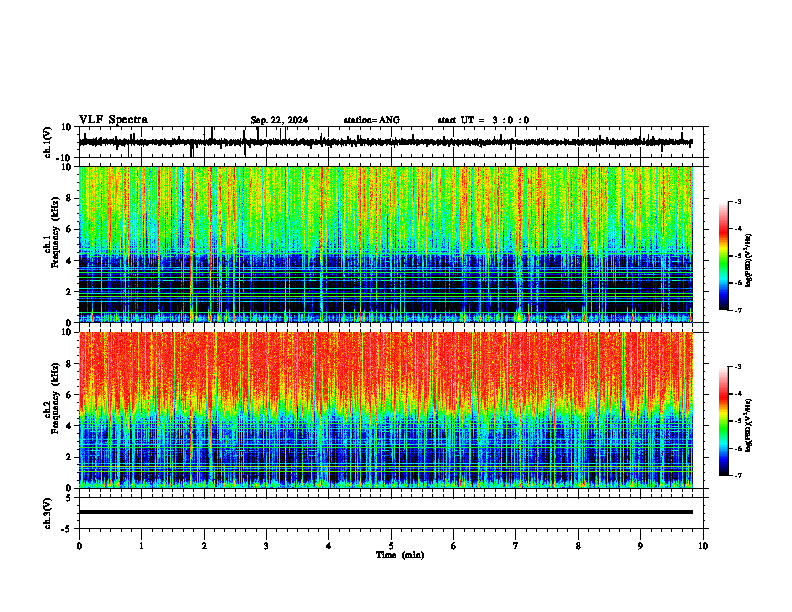The image size is (792, 612).
Task: Click the time-axis tick label "5"
Action: pos(391,546)
